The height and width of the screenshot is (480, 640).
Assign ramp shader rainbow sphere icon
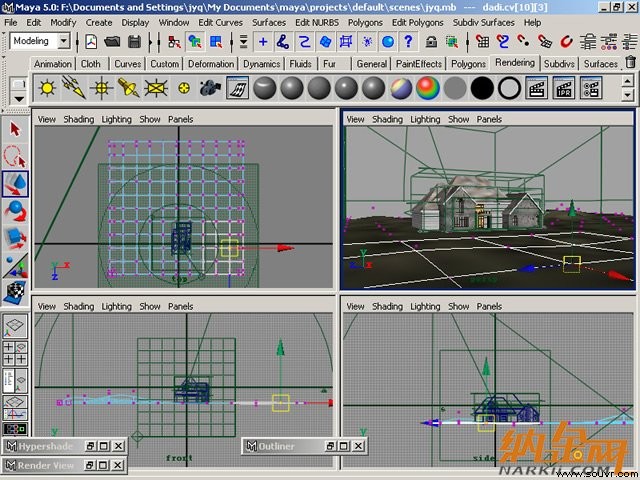coord(428,88)
